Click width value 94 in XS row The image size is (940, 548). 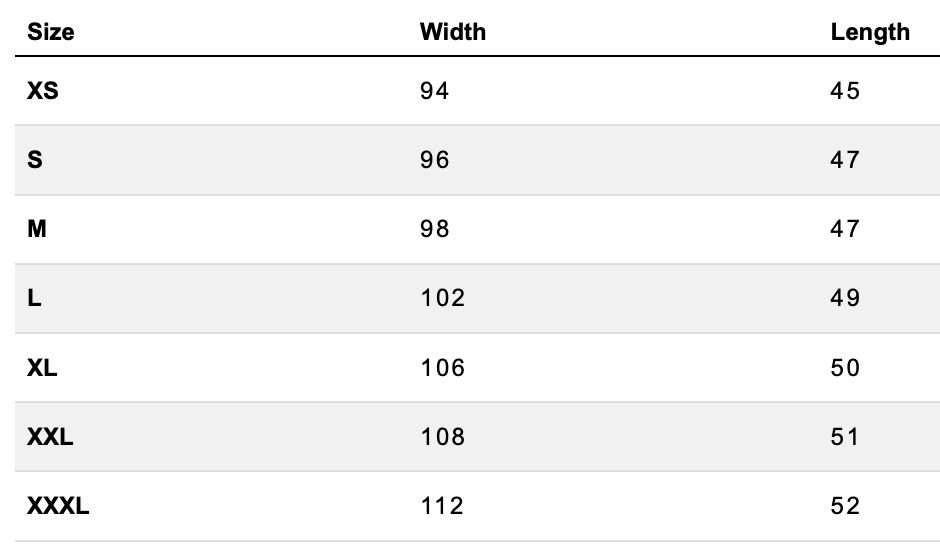point(435,91)
